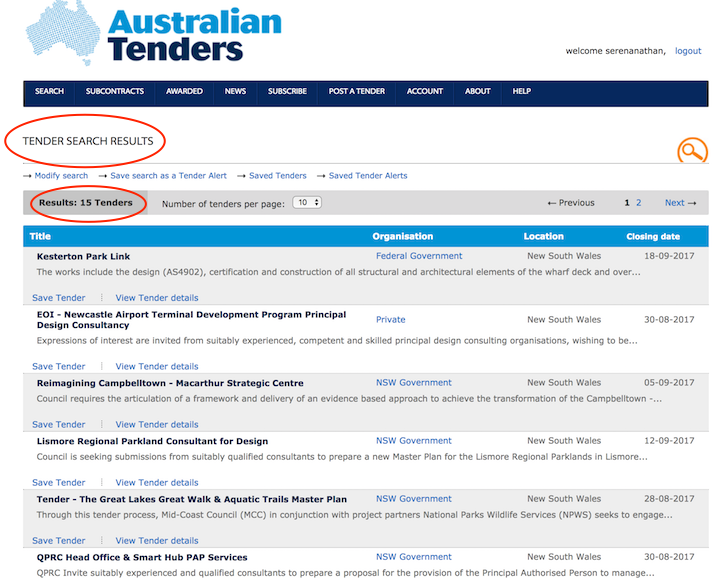Image resolution: width=720 pixels, height=578 pixels.
Task: Click NSW Government link for Great Lakes tender
Action: (x=414, y=499)
